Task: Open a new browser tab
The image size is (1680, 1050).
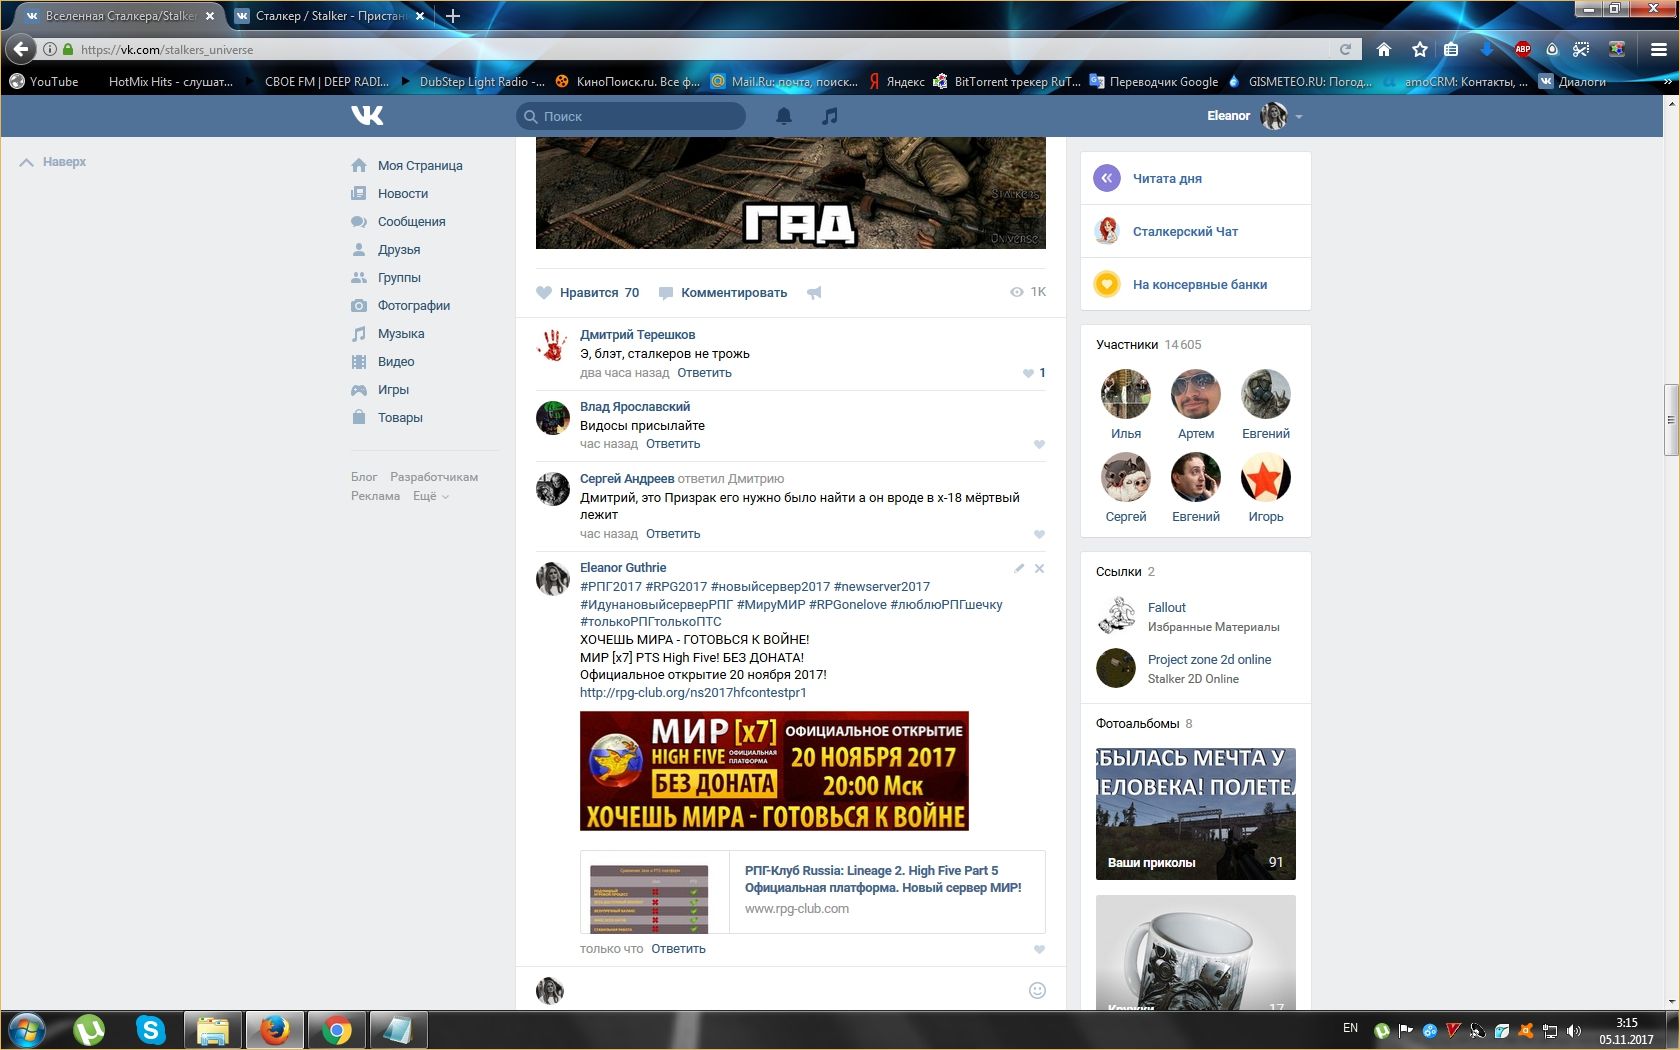Action: pyautogui.click(x=453, y=16)
